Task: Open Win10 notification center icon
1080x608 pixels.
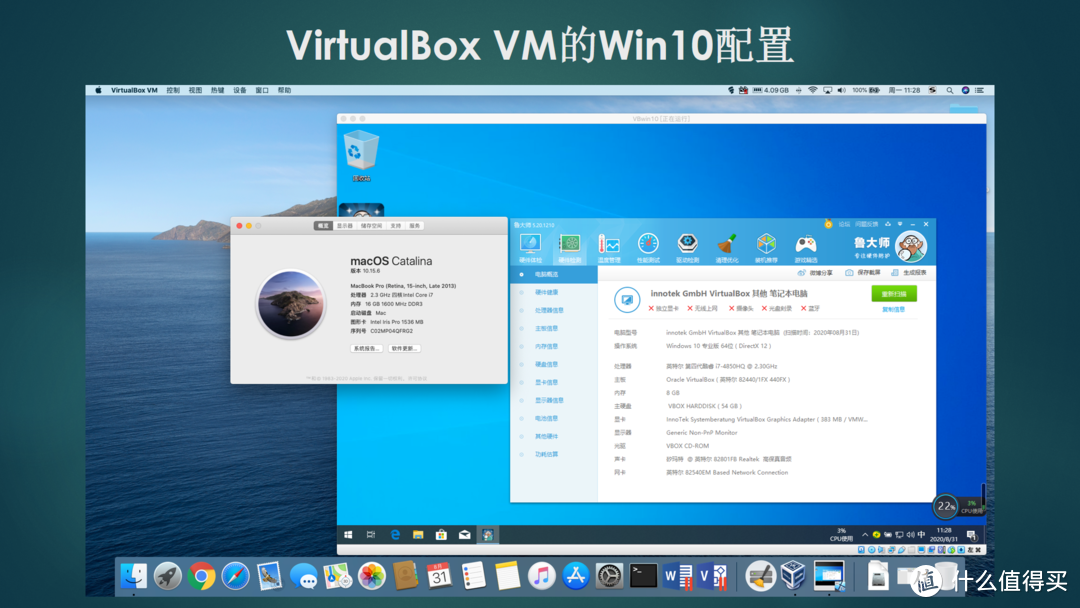Action: pos(971,535)
